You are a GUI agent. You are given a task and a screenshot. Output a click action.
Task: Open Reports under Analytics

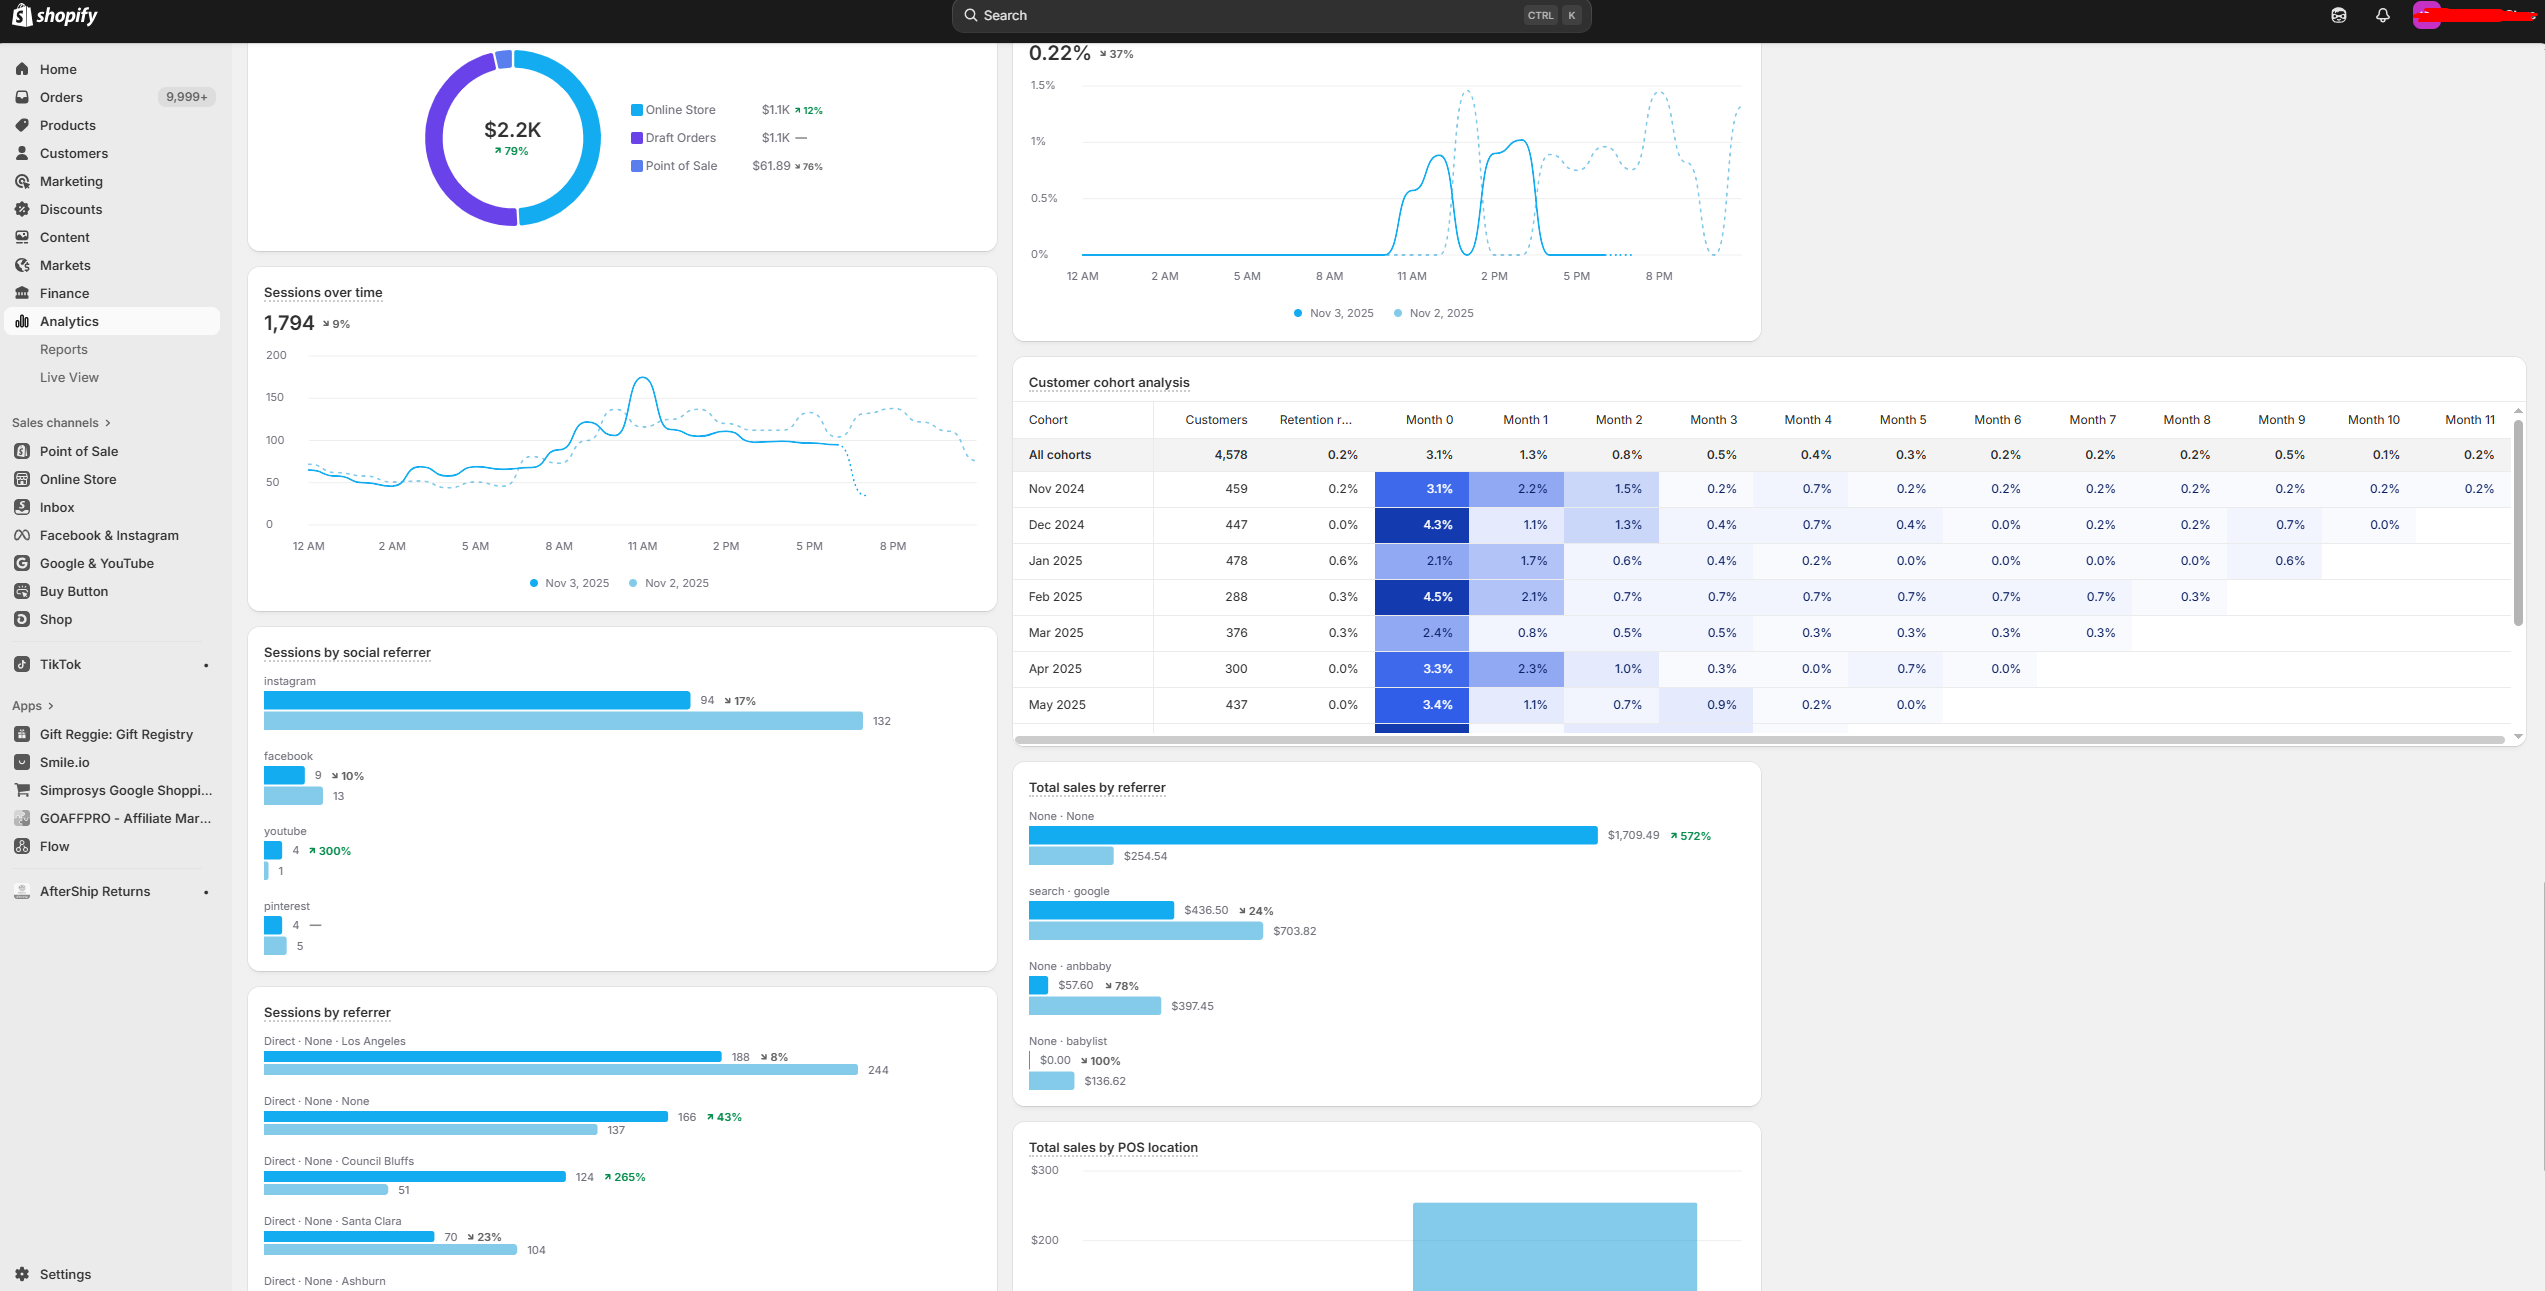coord(64,349)
